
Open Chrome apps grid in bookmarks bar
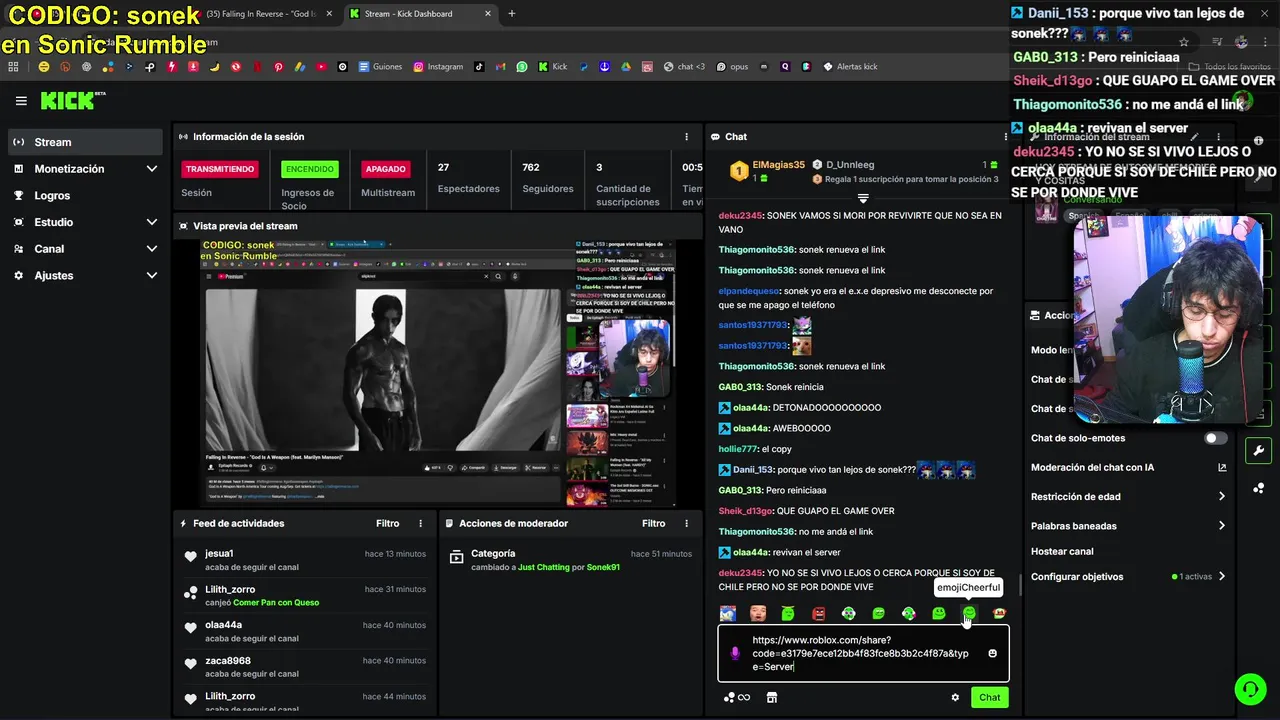[13, 67]
